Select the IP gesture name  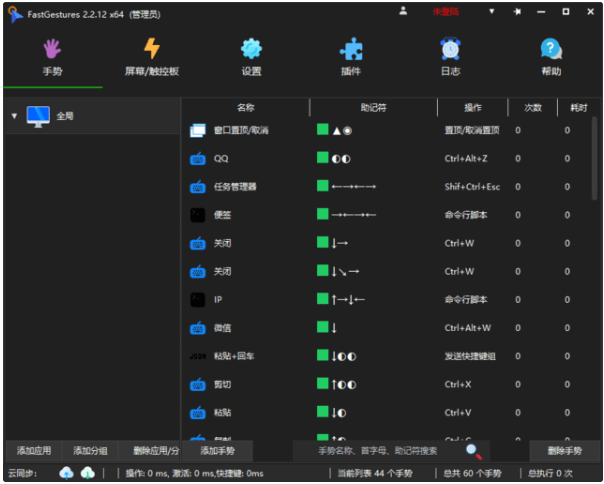tap(218, 300)
